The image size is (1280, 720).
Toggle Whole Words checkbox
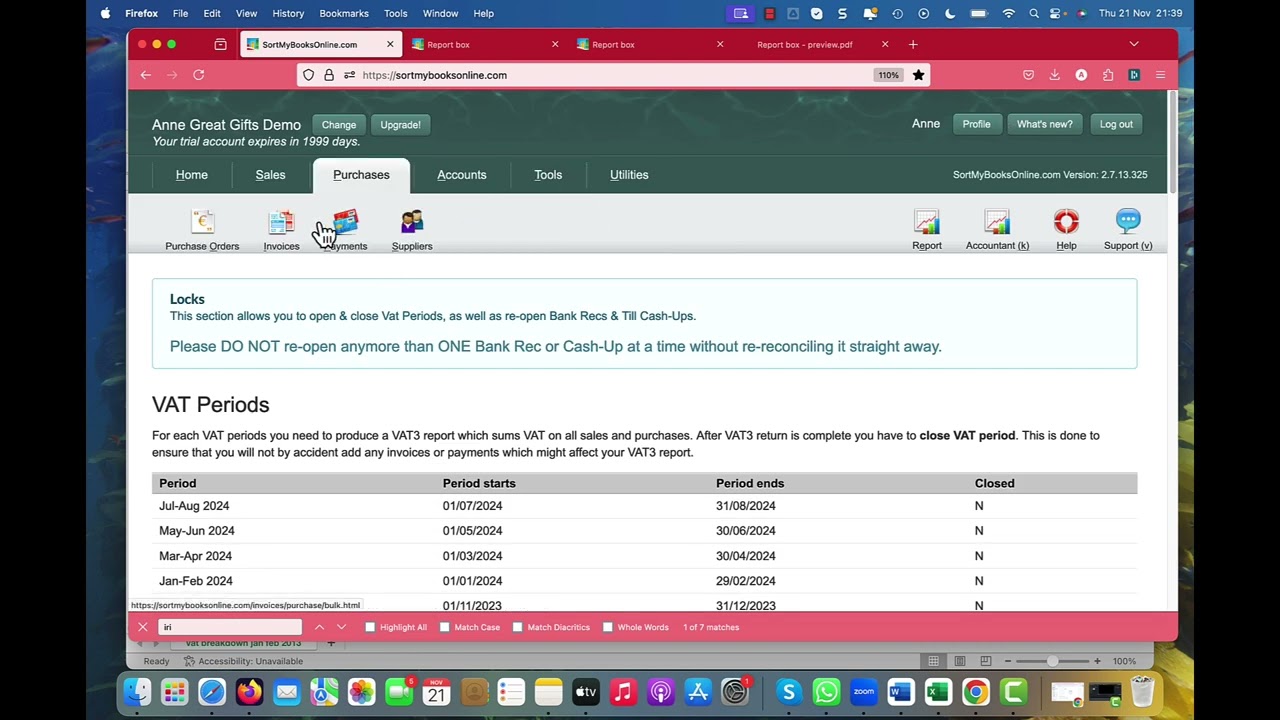pos(608,627)
